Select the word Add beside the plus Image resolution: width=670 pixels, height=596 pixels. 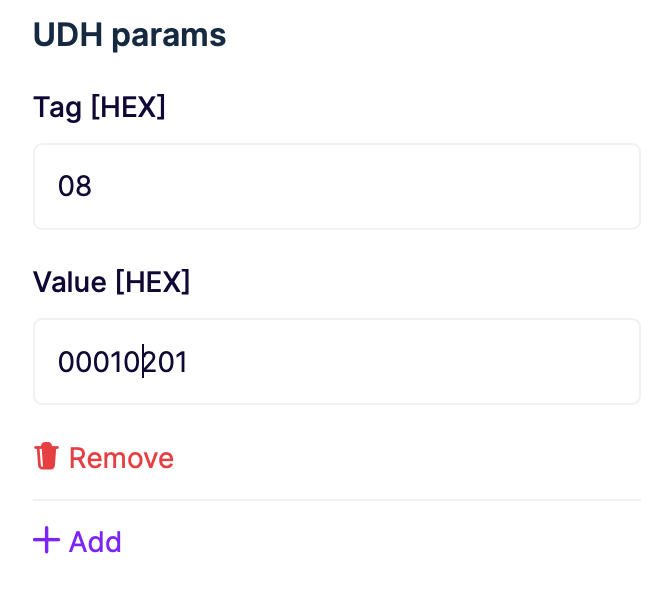[x=95, y=542]
